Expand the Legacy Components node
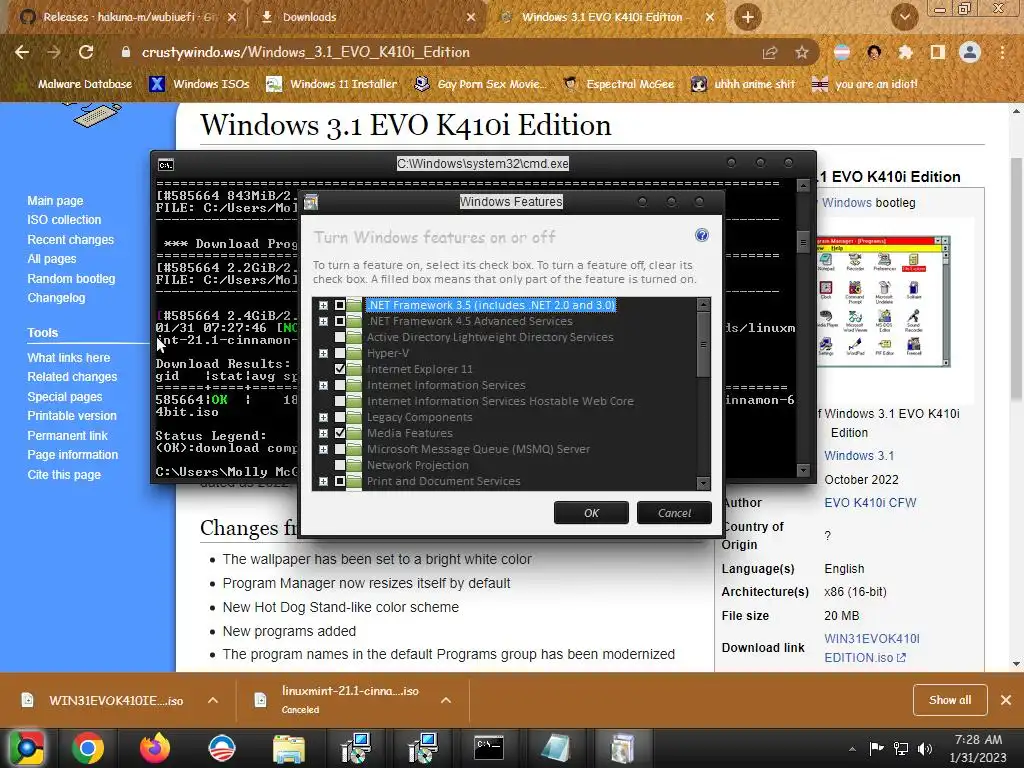This screenshot has height=768, width=1024. pos(323,417)
